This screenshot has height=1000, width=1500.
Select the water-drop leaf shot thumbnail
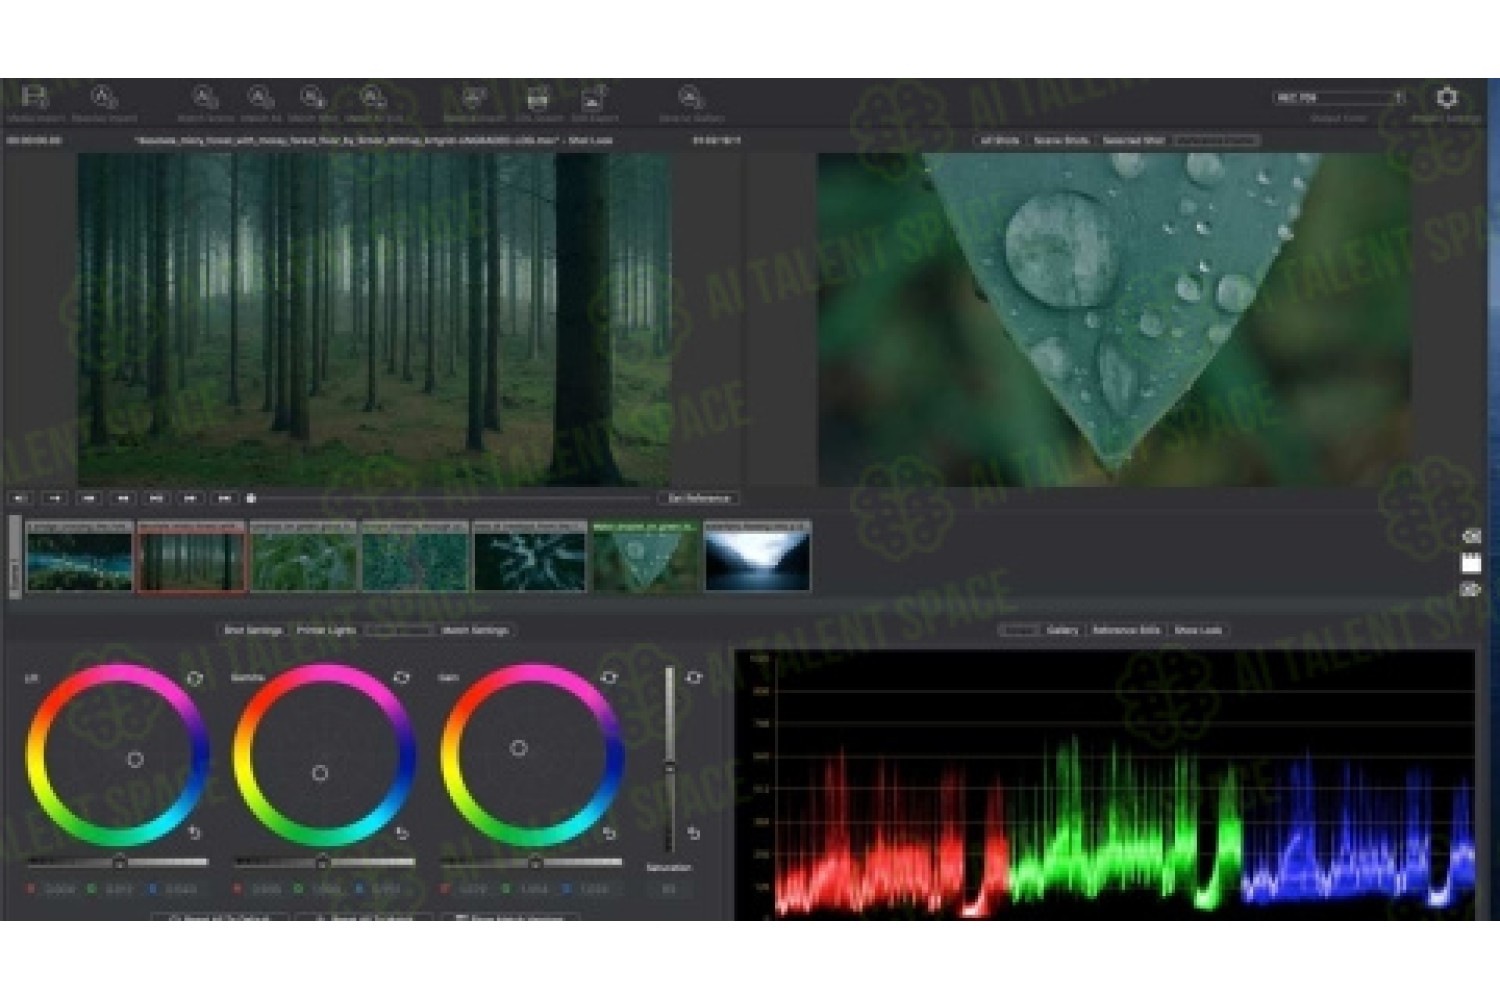(x=644, y=557)
